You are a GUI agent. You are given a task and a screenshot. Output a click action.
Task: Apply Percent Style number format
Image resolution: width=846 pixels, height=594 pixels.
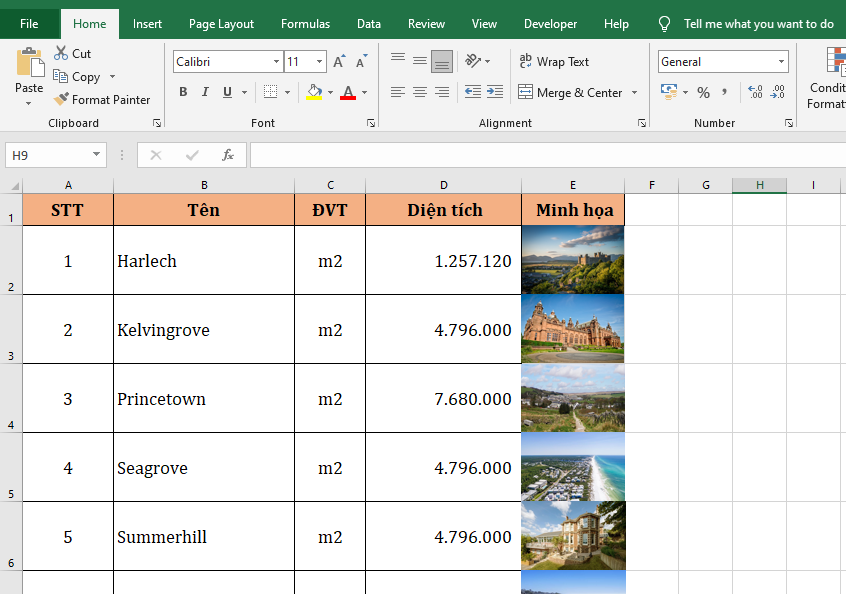[x=703, y=92]
